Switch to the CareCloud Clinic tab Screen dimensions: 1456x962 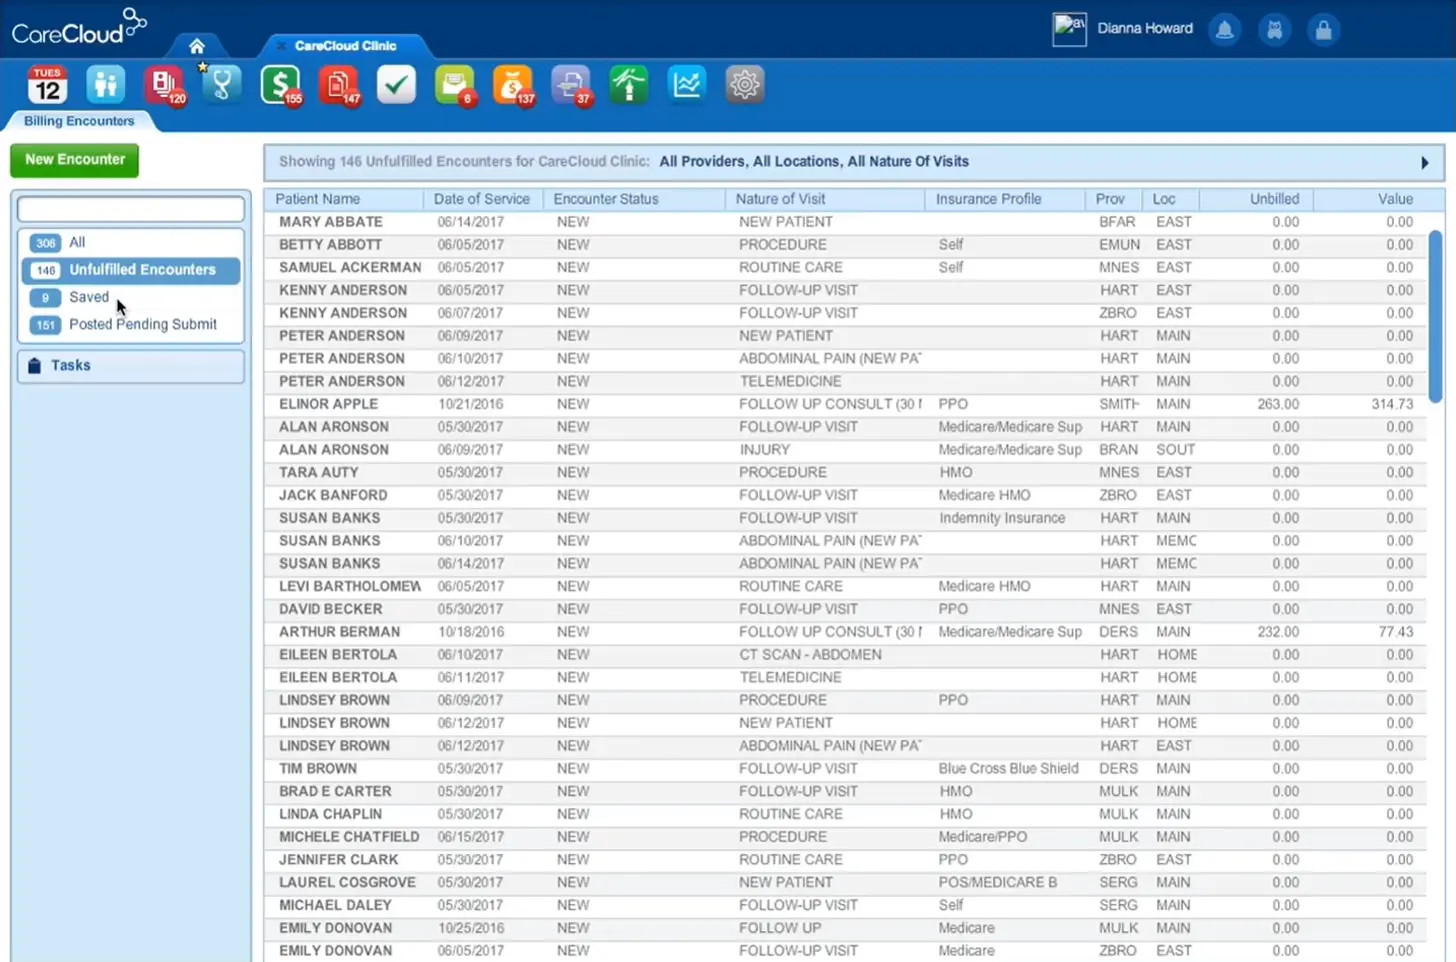click(x=345, y=46)
